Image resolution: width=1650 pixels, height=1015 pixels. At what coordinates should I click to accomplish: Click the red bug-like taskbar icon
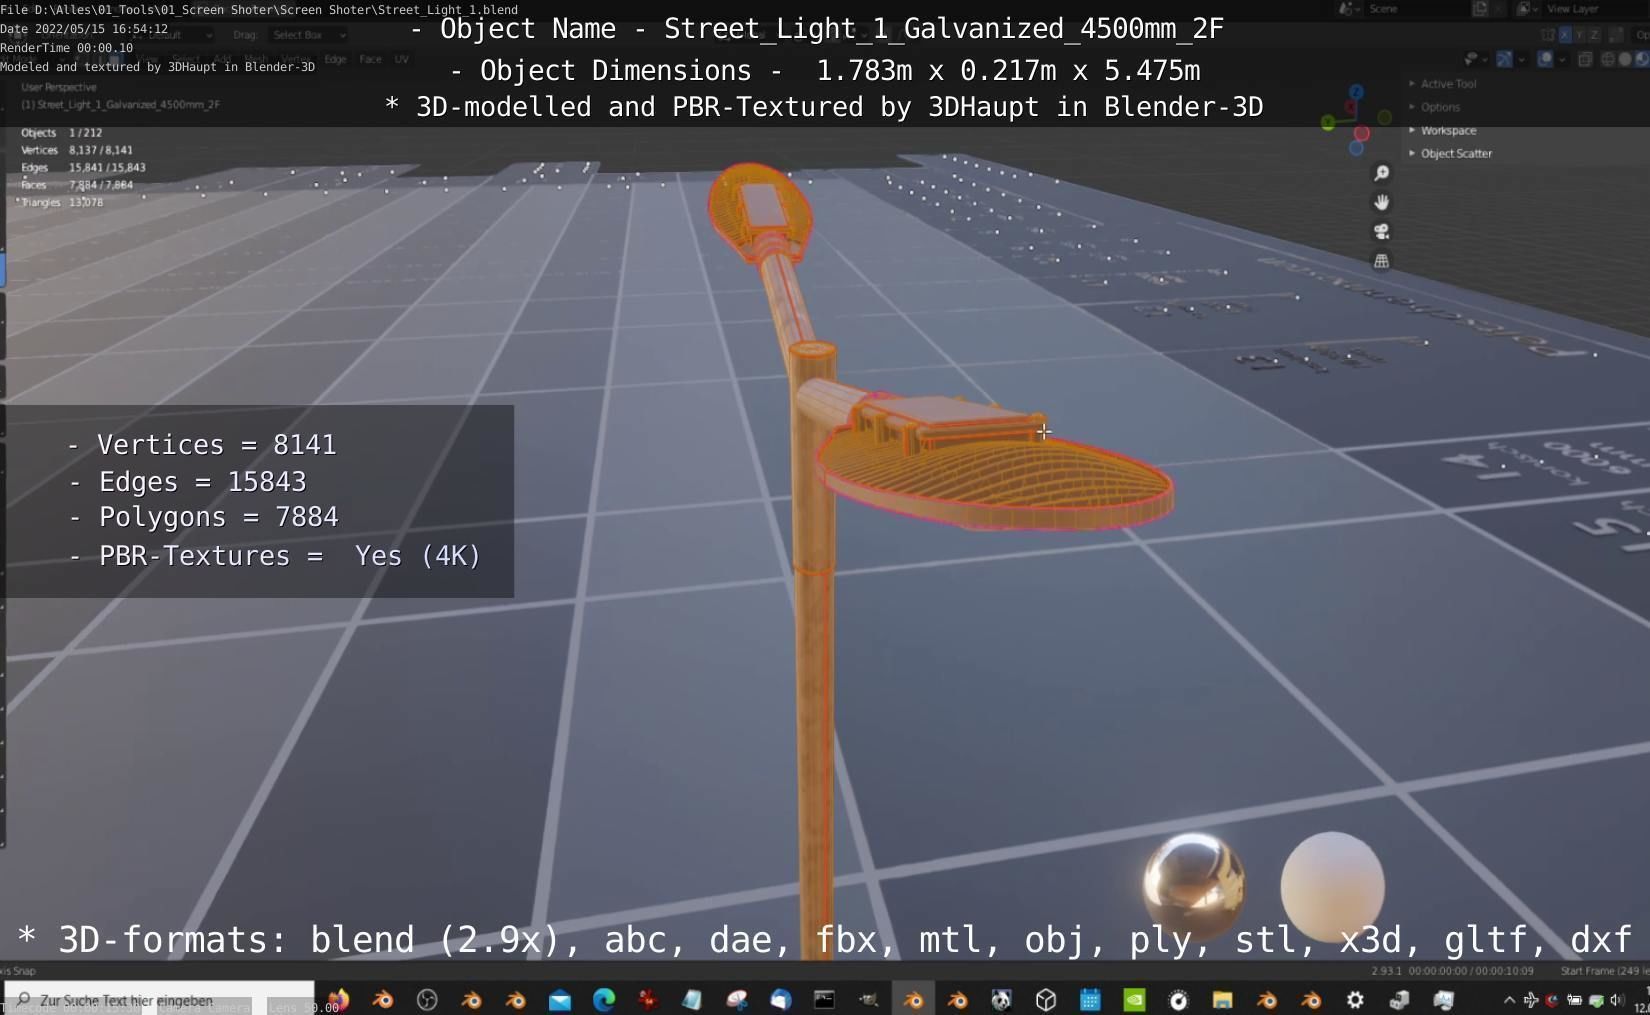click(x=648, y=999)
